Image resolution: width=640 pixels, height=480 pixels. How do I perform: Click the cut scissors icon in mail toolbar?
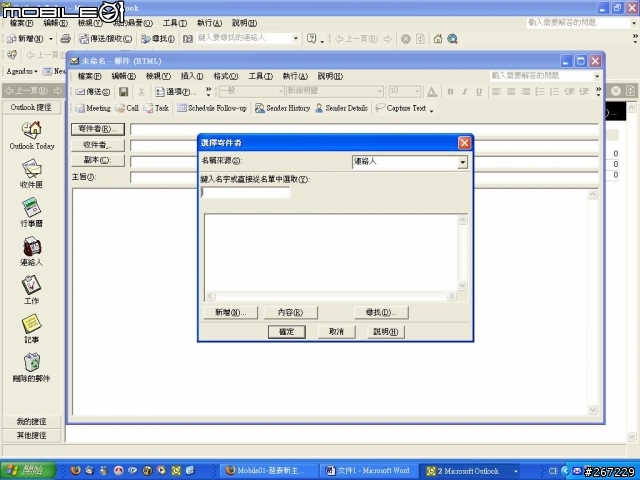pos(141,91)
